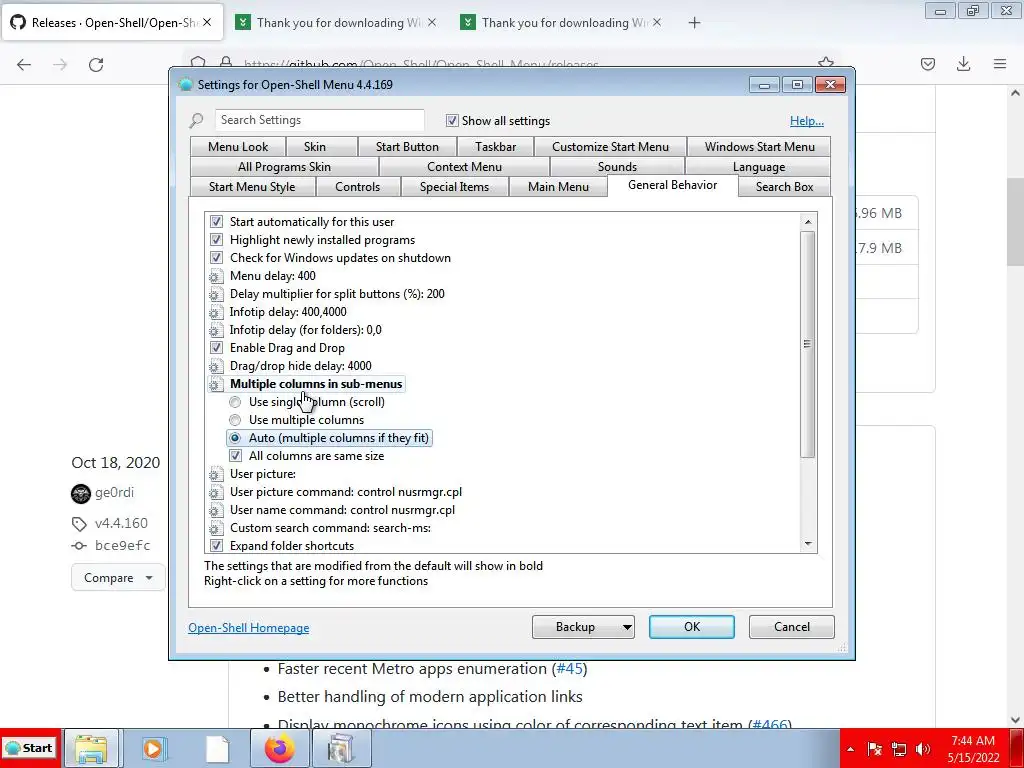
Task: Uncheck Start automatically for this user
Action: pos(216,222)
